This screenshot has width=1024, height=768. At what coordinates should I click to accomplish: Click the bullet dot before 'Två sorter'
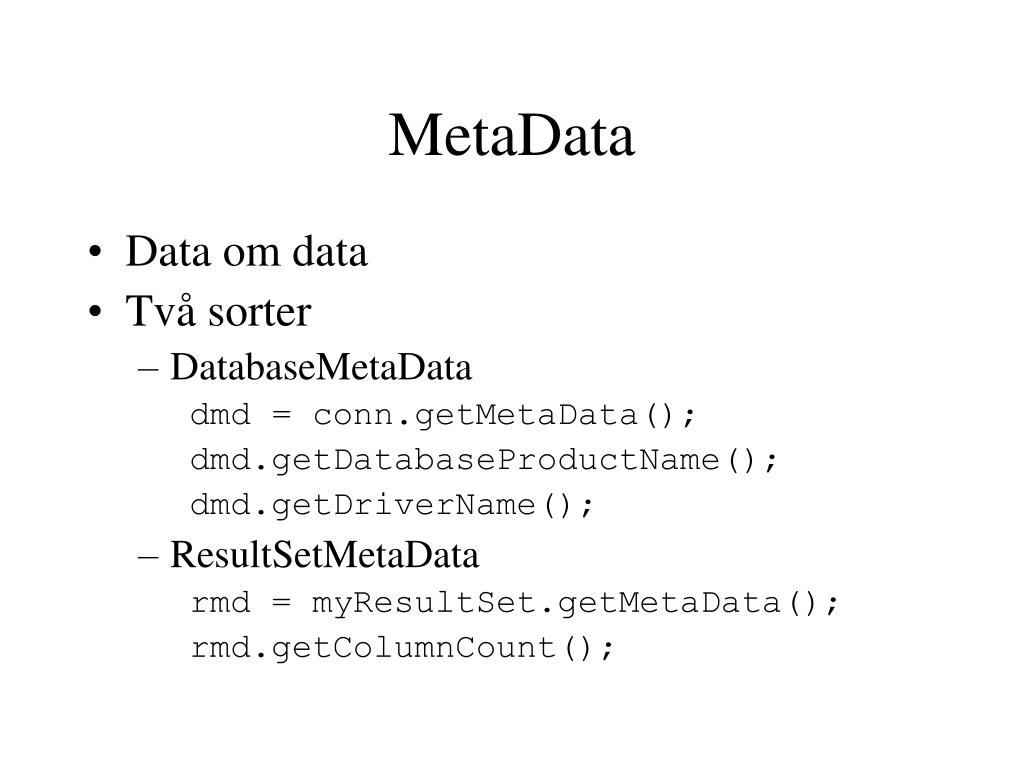coord(95,312)
